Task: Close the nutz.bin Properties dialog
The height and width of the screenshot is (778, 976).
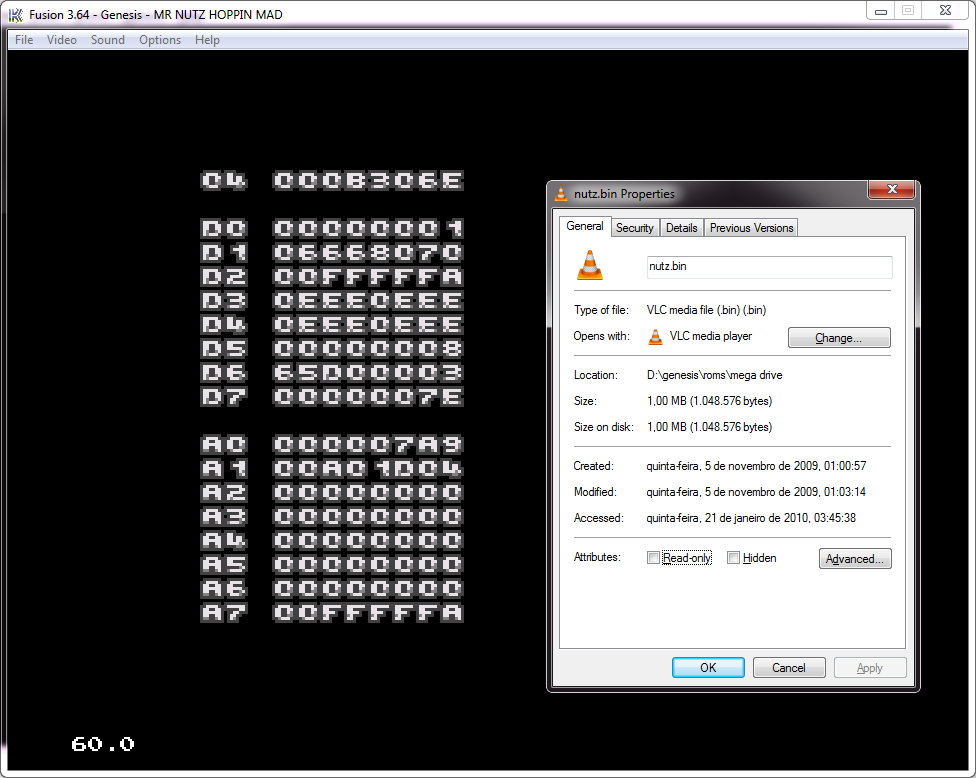Action: click(891, 189)
